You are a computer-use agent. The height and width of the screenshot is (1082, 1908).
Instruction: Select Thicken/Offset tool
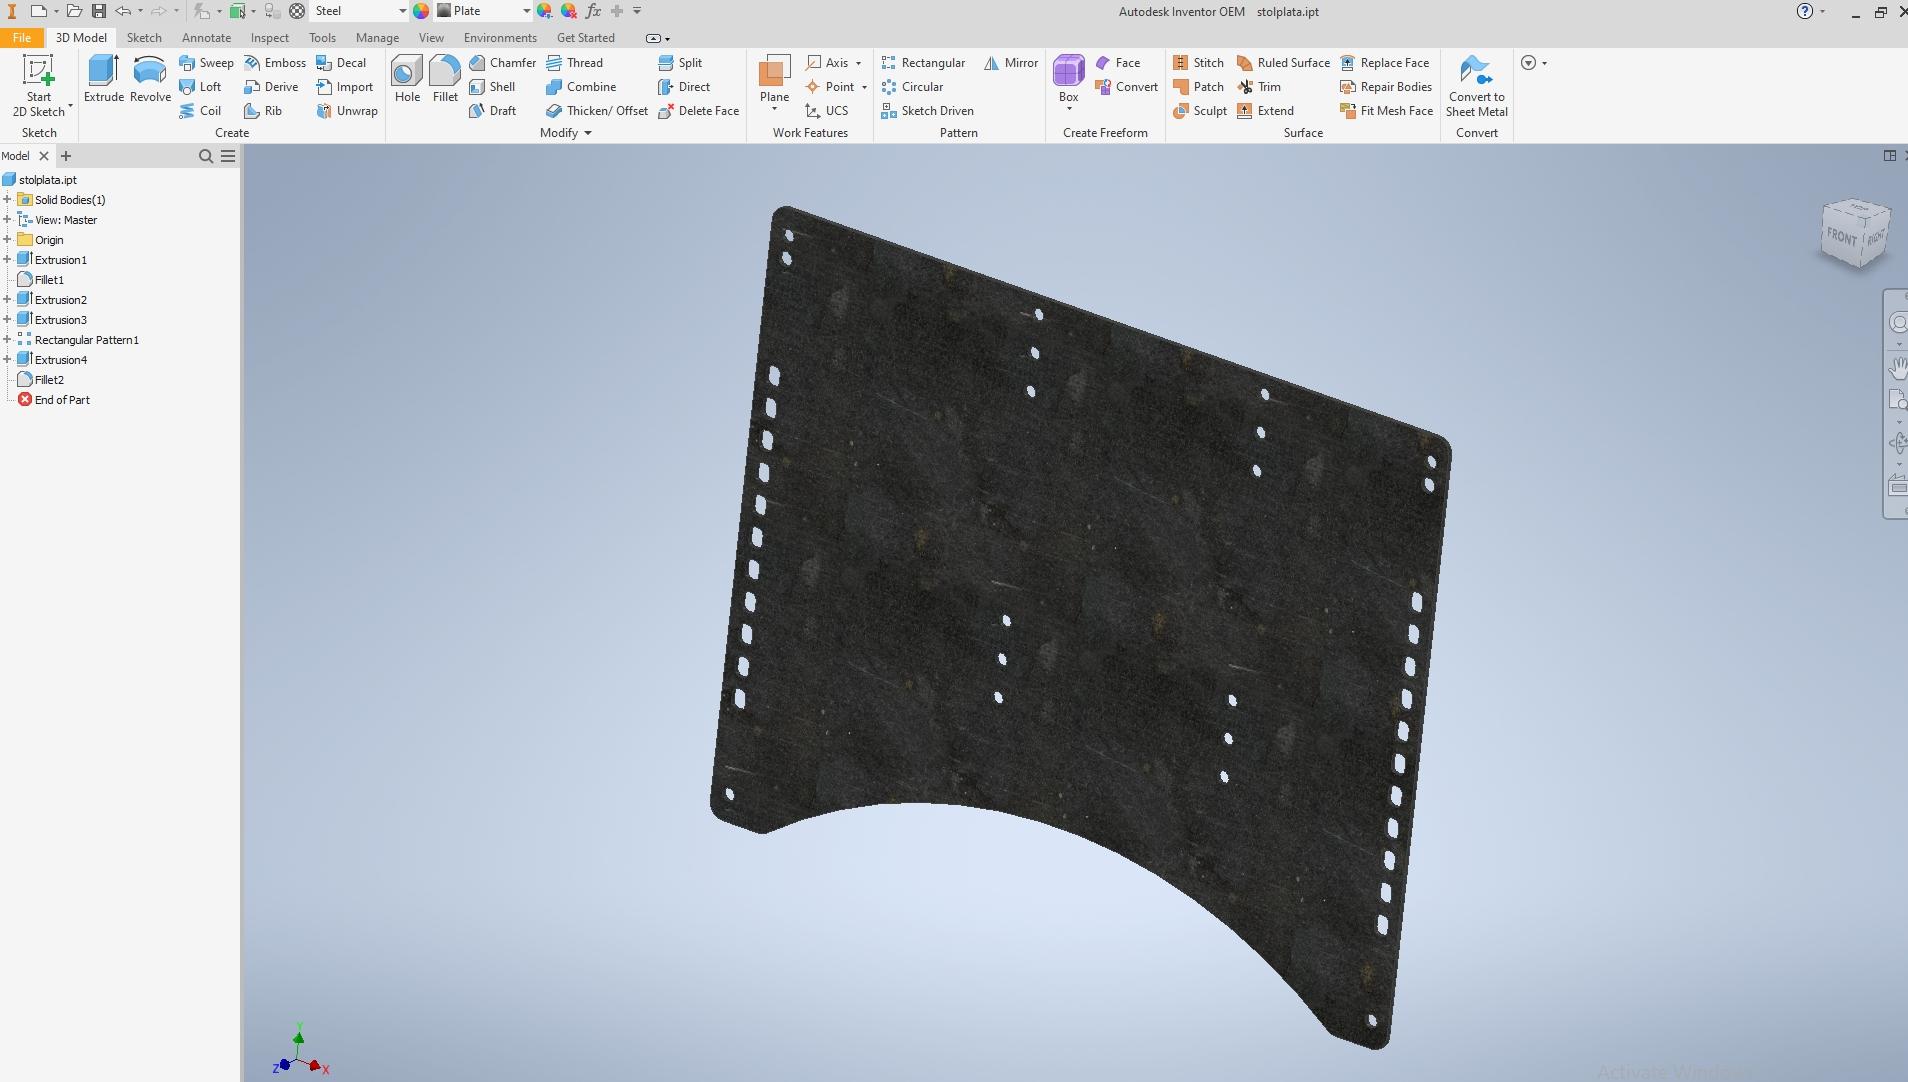pos(597,110)
